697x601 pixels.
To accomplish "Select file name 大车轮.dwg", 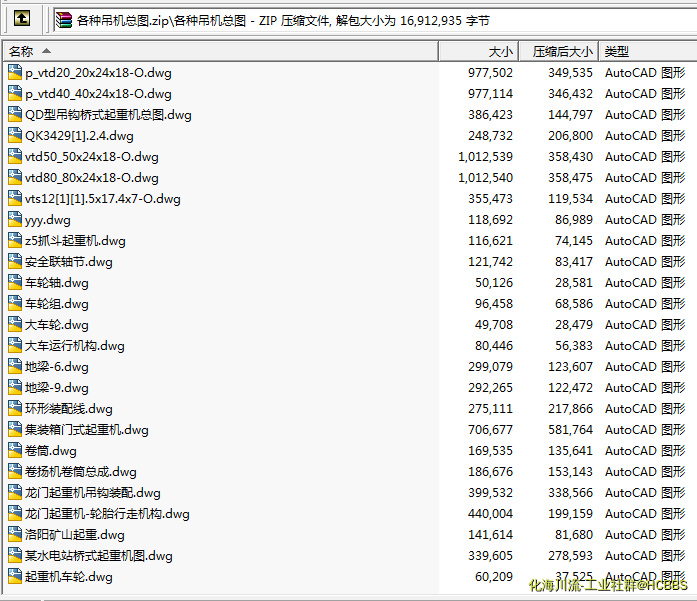I will pyautogui.click(x=57, y=325).
